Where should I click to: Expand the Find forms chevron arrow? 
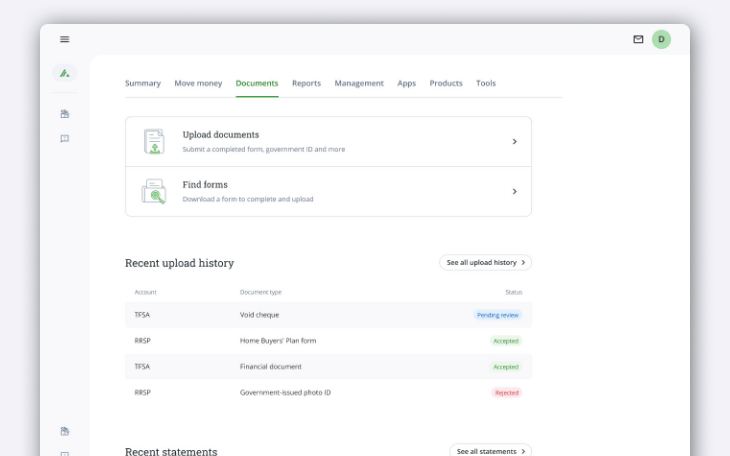pos(514,191)
